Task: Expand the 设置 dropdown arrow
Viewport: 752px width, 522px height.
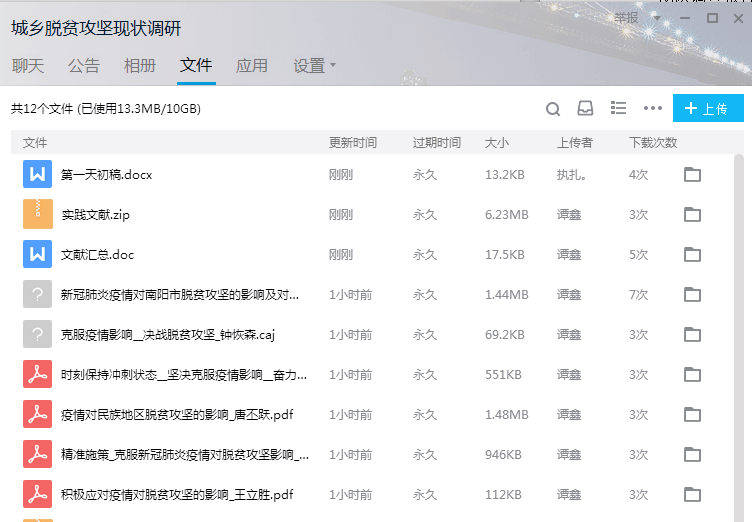Action: (x=333, y=66)
